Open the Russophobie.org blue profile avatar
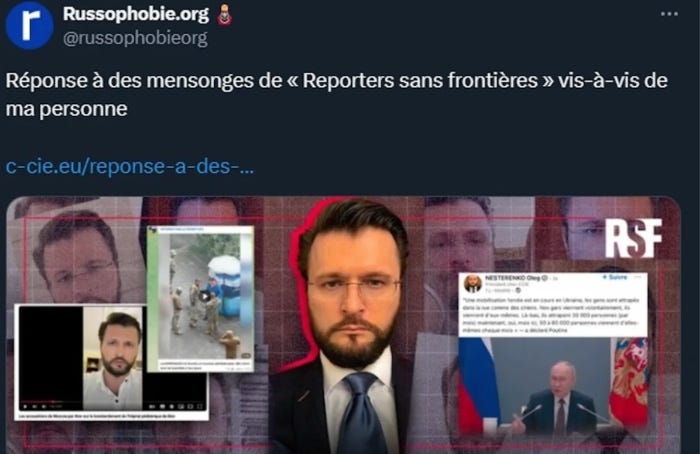The image size is (700, 454). 29,25
